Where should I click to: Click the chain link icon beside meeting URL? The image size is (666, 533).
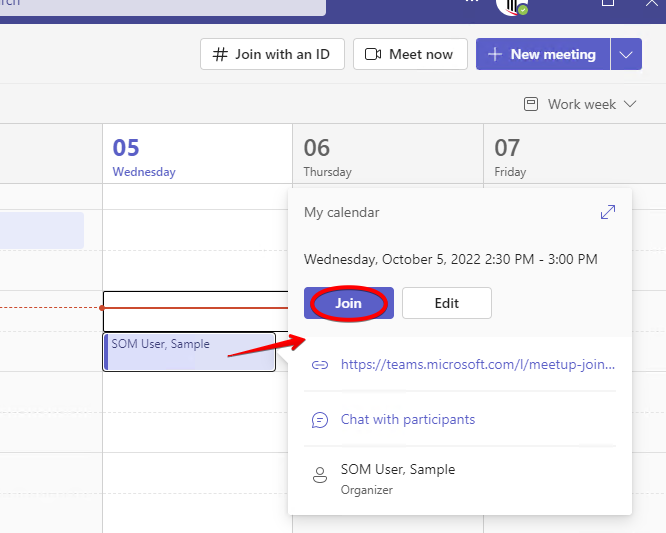click(x=320, y=365)
